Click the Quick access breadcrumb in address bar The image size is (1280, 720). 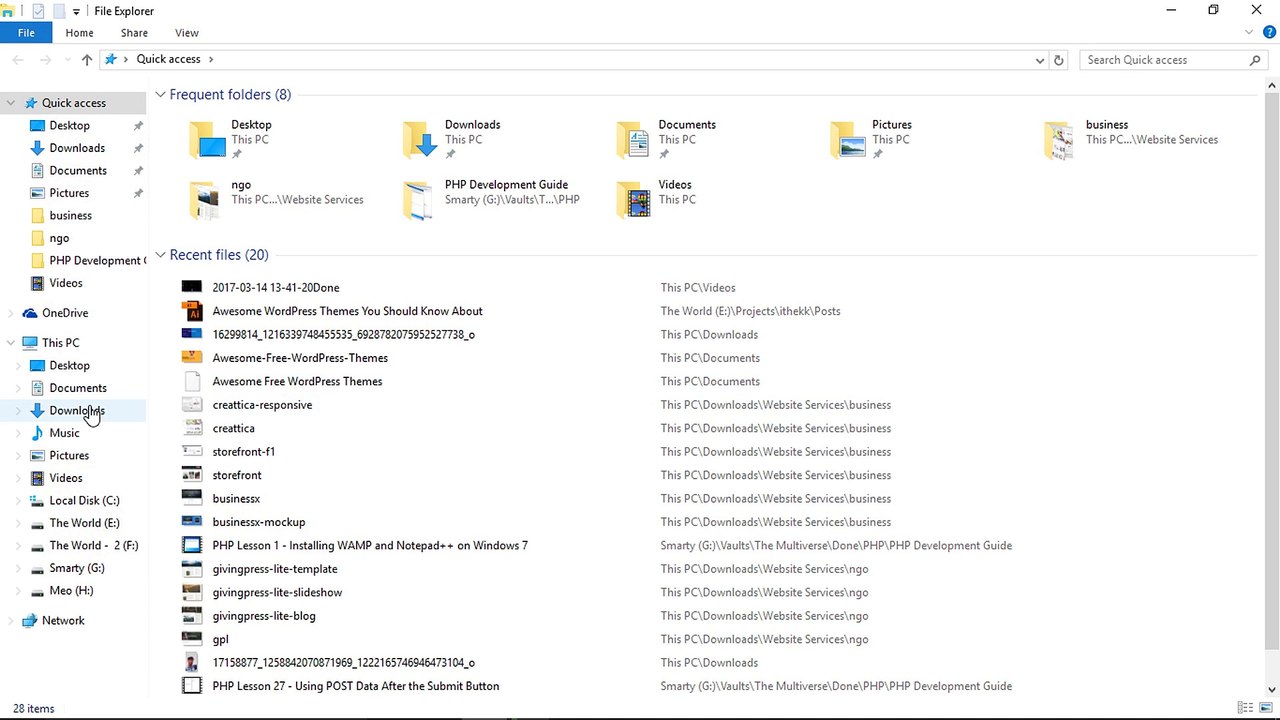point(169,59)
